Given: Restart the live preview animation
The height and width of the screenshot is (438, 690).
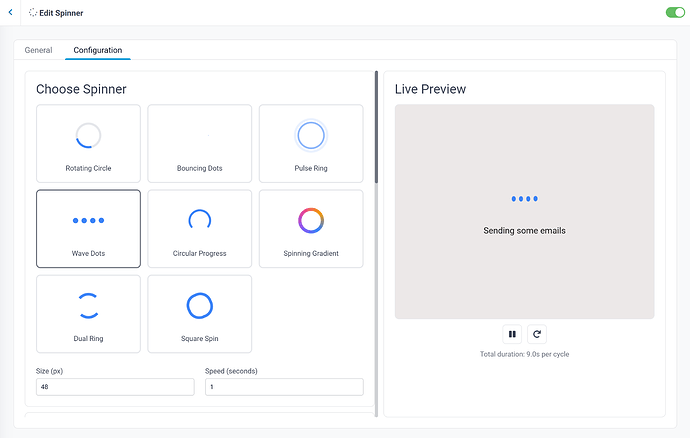Looking at the screenshot, I should point(537,334).
